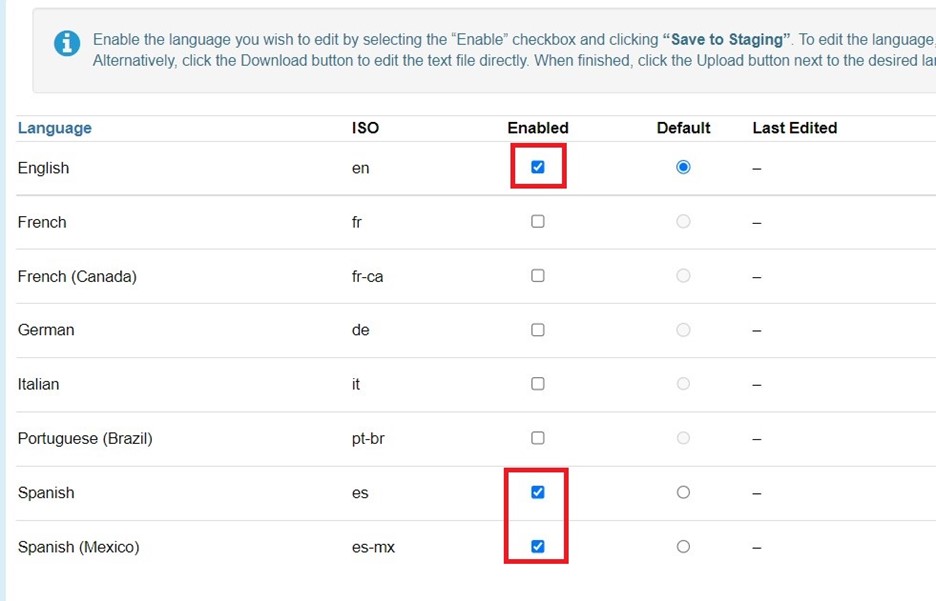Uncheck the Spanish (Mexico) Enabled checkbox
Image resolution: width=936 pixels, height=601 pixels.
[x=538, y=546]
